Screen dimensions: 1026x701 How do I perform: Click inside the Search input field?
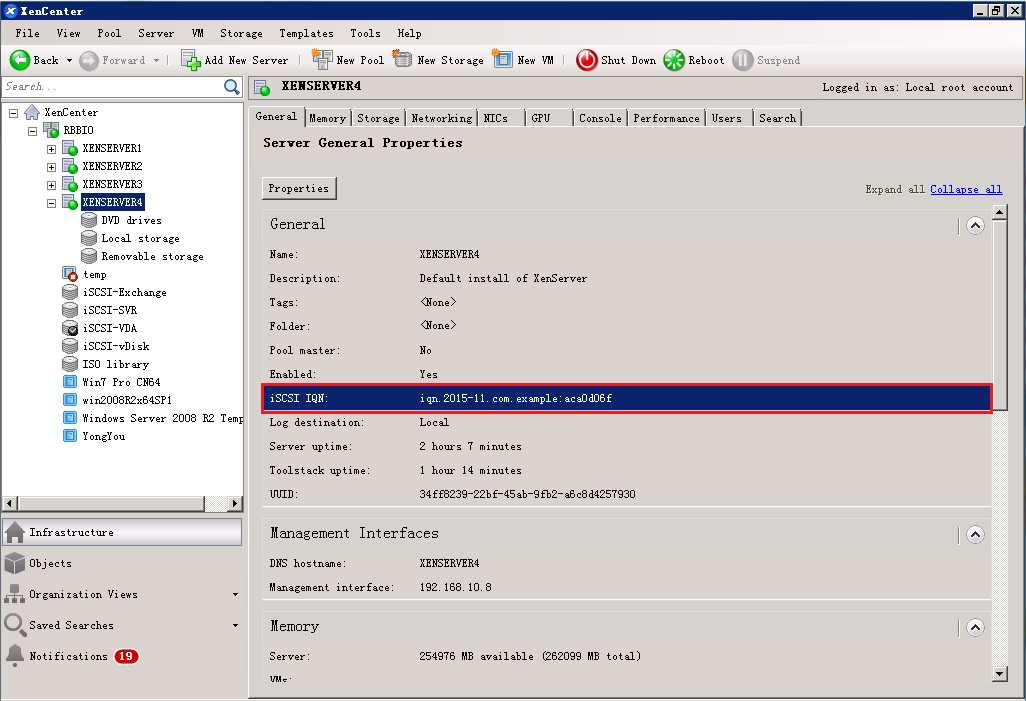tap(113, 86)
